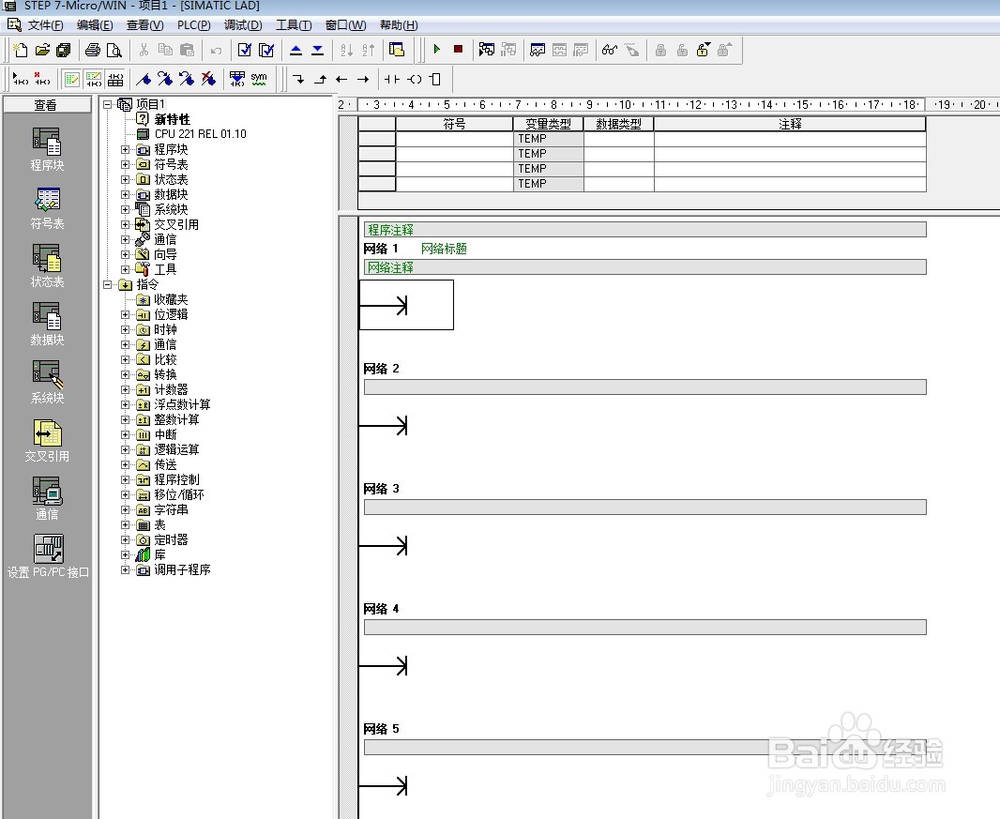Click the apply symbols icon
Image resolution: width=1000 pixels, height=819 pixels.
[237, 79]
